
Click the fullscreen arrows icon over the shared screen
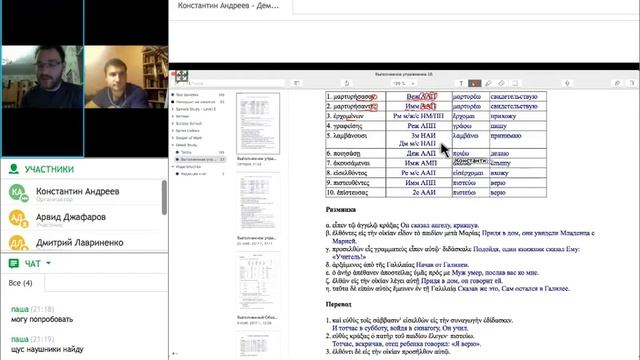[x=182, y=76]
